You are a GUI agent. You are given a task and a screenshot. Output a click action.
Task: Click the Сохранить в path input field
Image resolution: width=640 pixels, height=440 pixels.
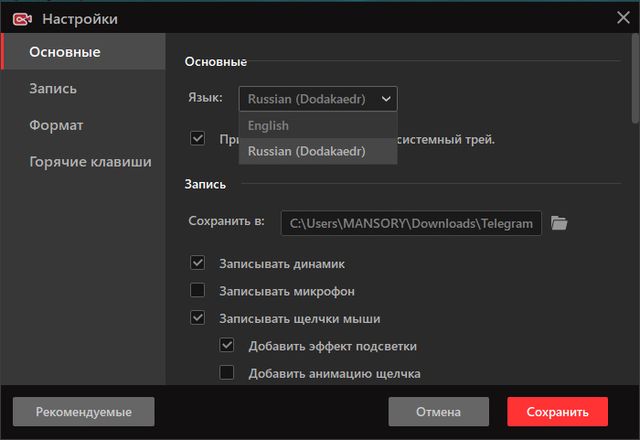[410, 222]
